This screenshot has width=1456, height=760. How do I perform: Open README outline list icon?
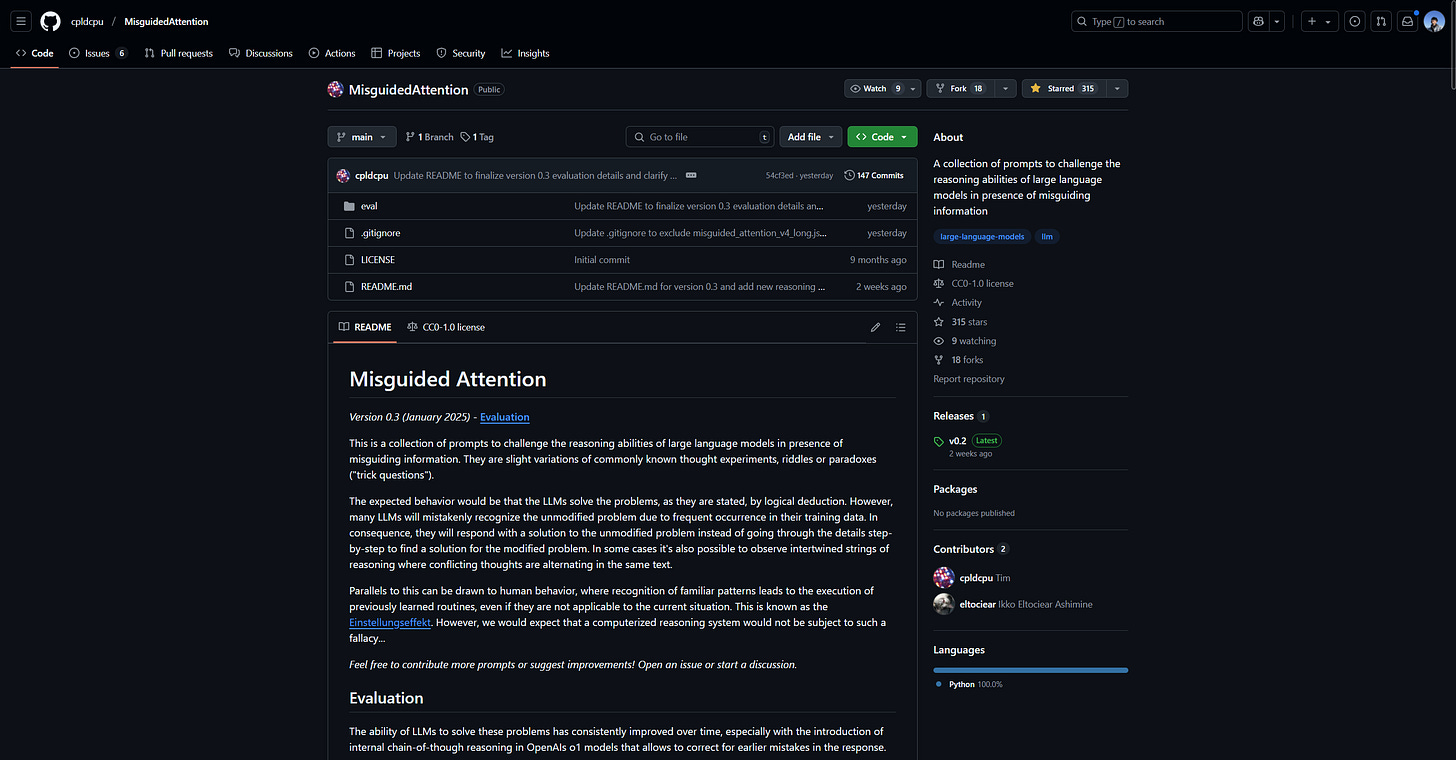pos(901,327)
